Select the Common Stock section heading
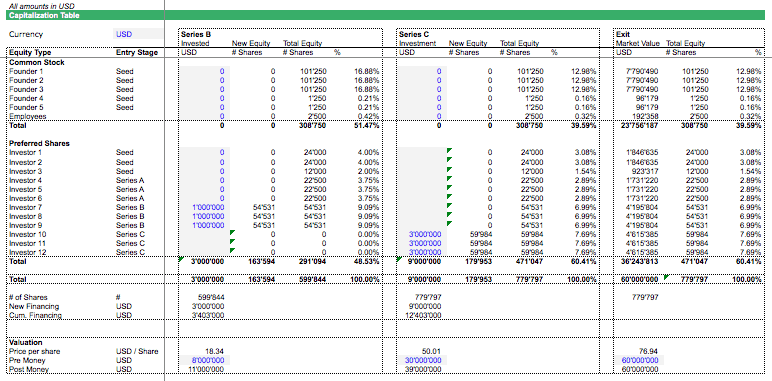 pyautogui.click(x=37, y=63)
